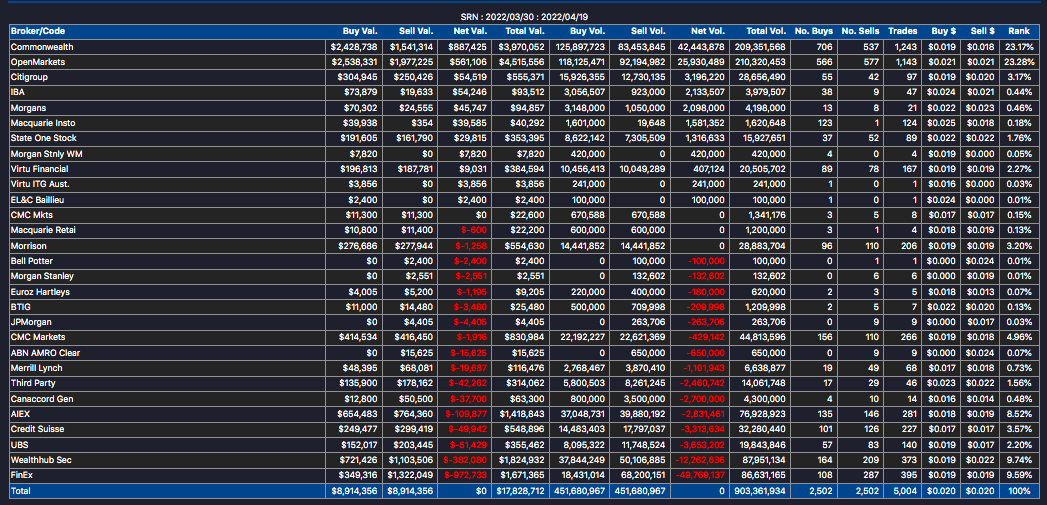Click the Total Vol. 903,361,934 cell
The width and height of the screenshot is (1047, 505).
pyautogui.click(x=761, y=491)
